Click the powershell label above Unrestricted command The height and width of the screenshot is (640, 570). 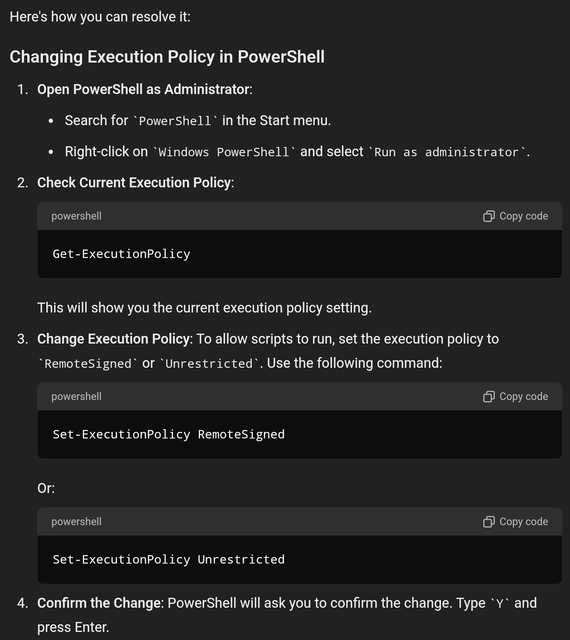tap(76, 522)
